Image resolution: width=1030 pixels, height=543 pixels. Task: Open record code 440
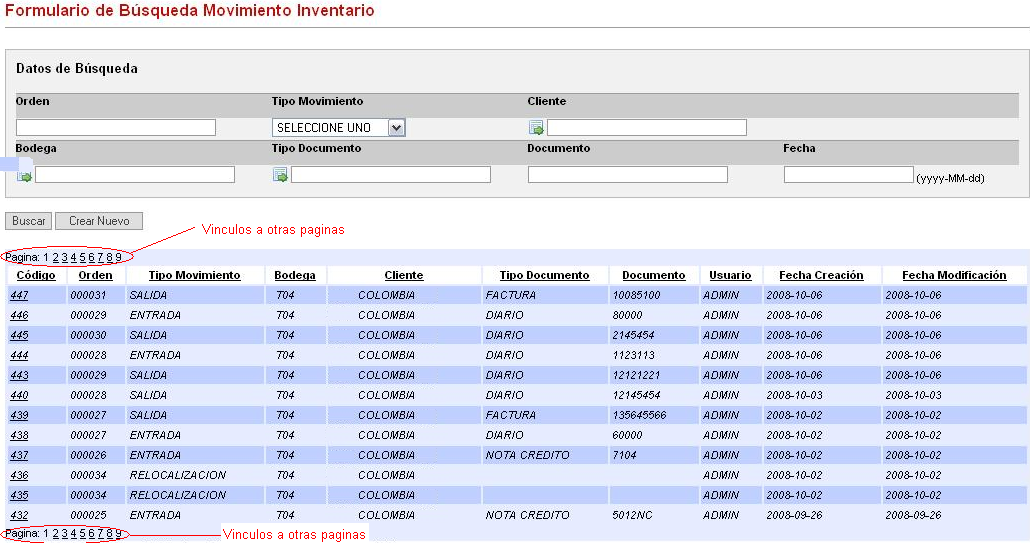19,396
